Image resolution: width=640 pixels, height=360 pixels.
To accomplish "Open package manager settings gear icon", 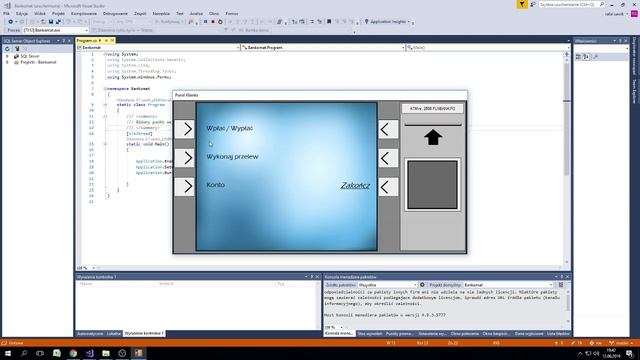I will tap(422, 285).
